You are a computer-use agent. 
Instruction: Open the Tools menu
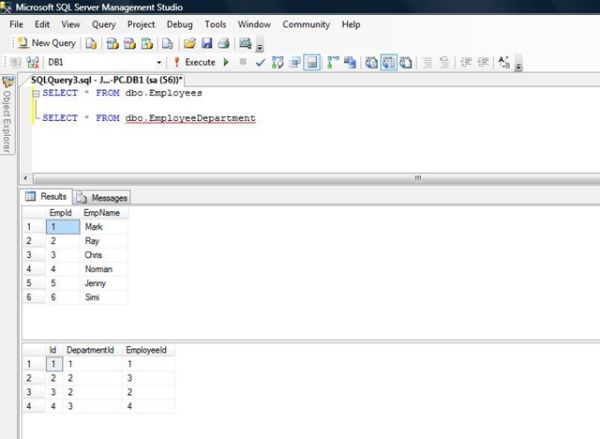215,24
